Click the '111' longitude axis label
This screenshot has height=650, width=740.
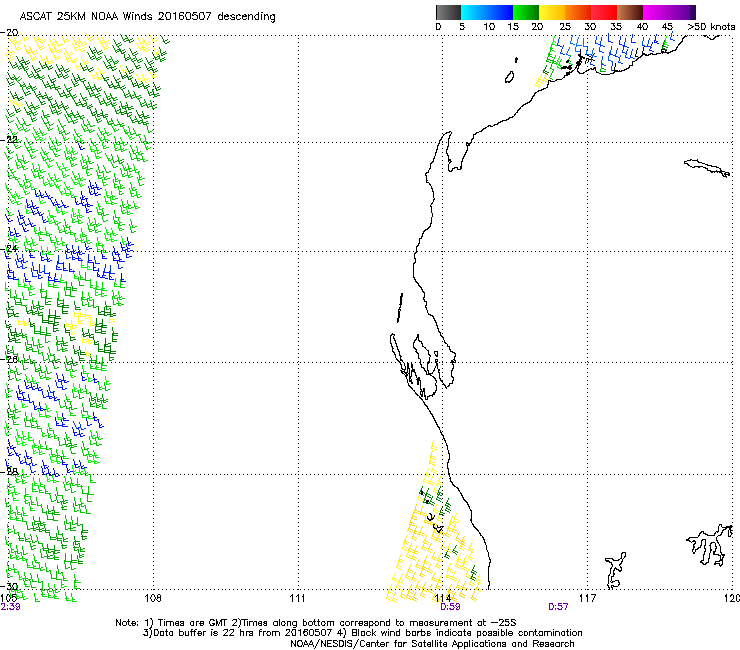tap(297, 598)
